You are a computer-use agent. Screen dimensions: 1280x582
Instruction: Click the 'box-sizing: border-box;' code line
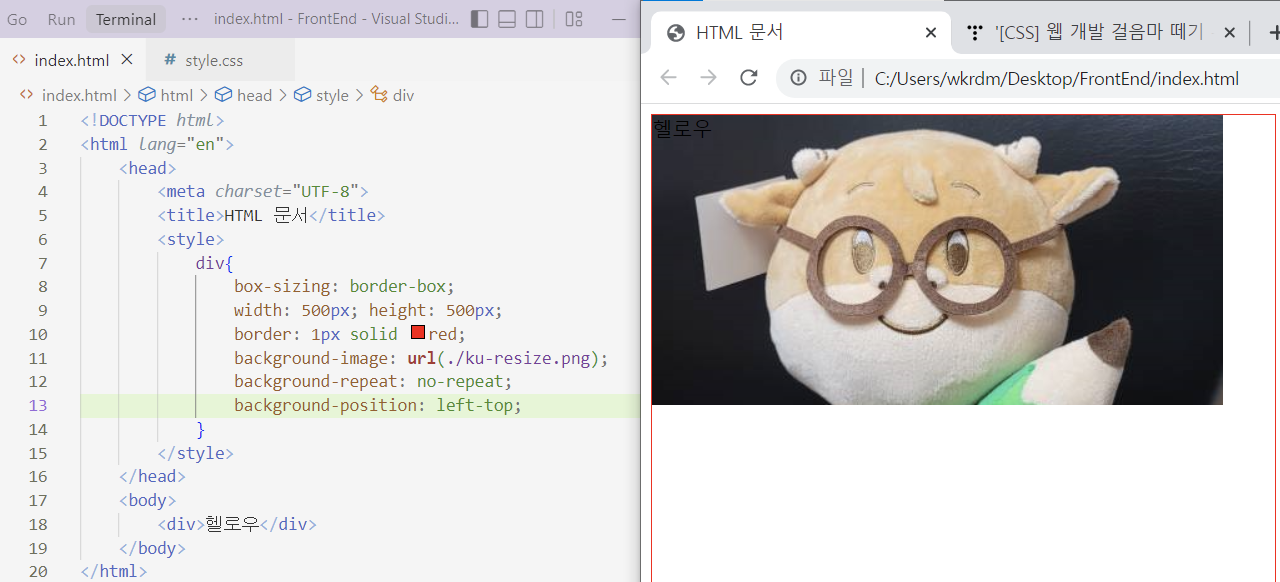point(345,286)
